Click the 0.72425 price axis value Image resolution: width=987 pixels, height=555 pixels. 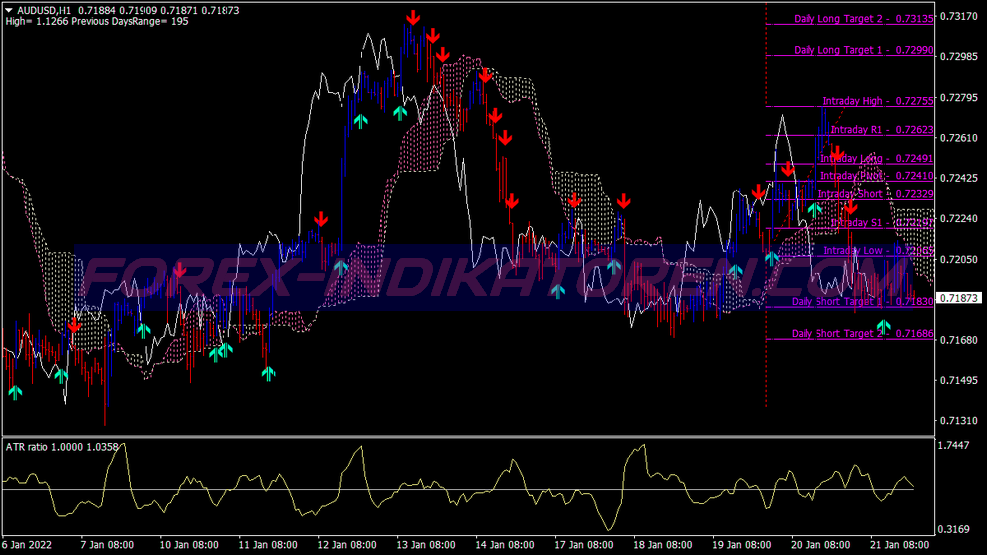click(959, 178)
